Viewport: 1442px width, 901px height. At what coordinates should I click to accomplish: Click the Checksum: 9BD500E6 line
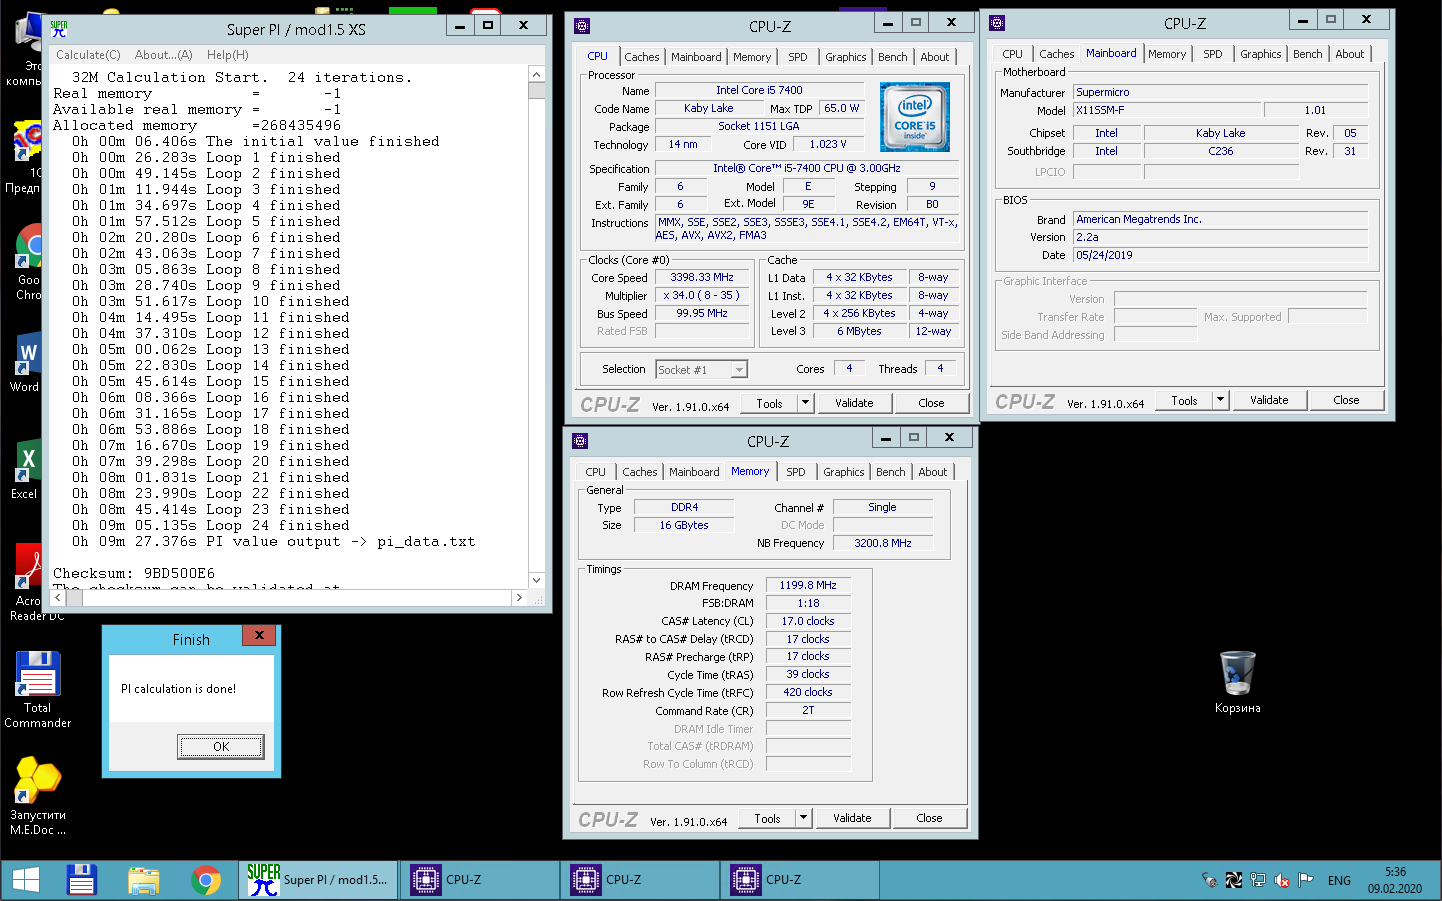[x=134, y=573]
